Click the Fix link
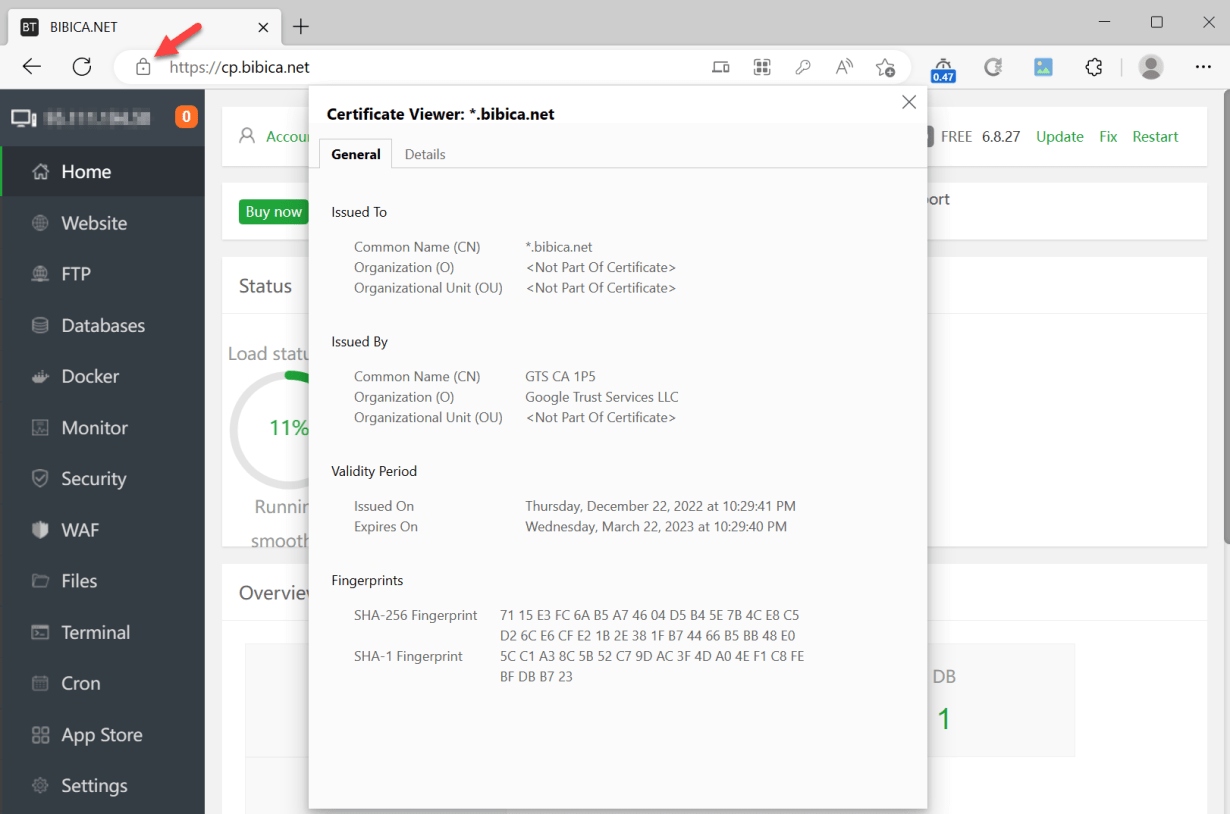Viewport: 1230px width, 814px height. click(x=1108, y=137)
